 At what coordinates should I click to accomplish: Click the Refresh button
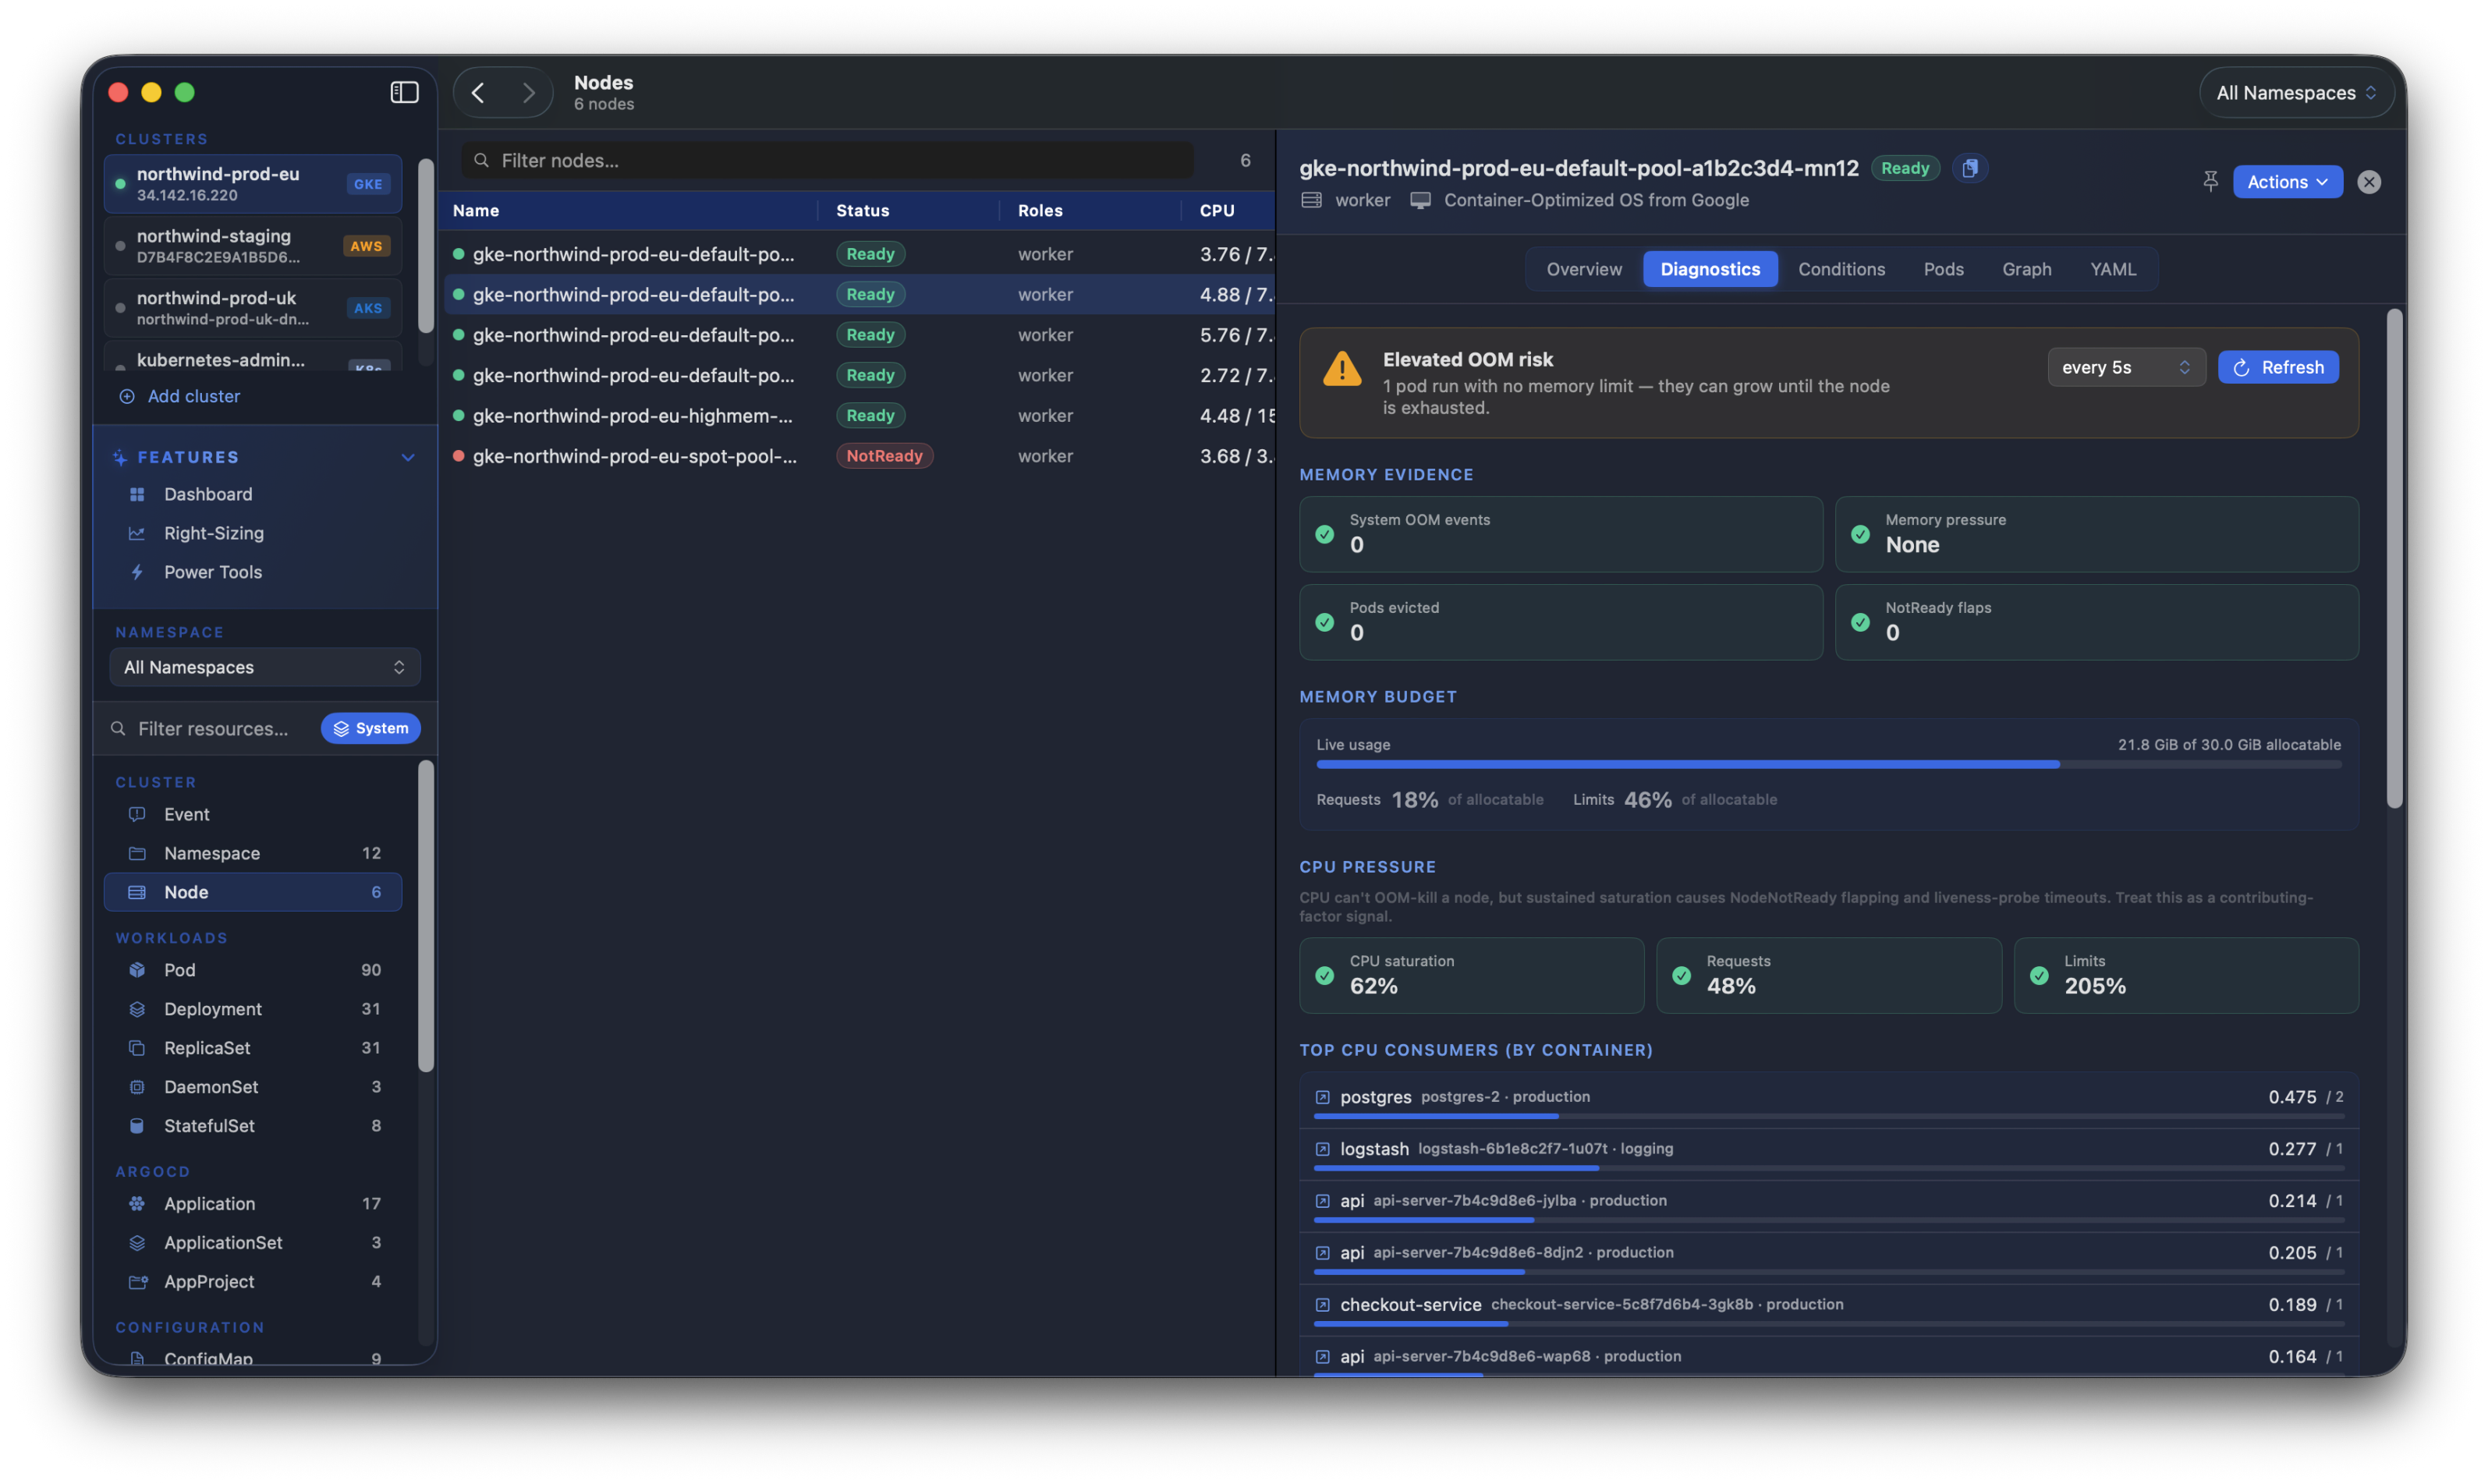[2277, 367]
